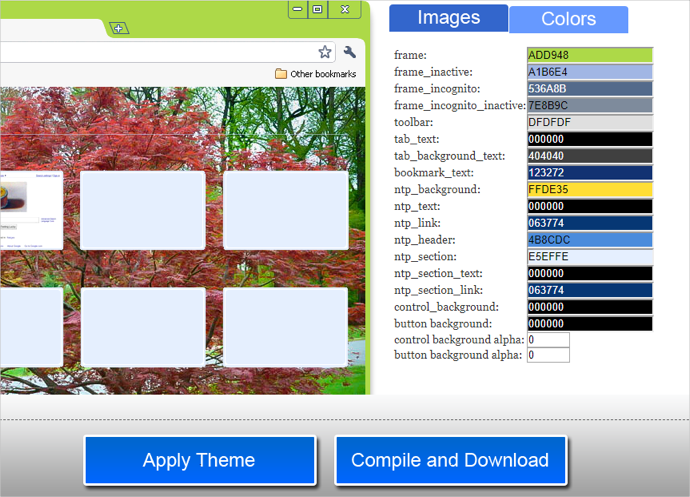Viewport: 690px width, 497px height.
Task: Click the control background alpha input
Action: tap(548, 340)
